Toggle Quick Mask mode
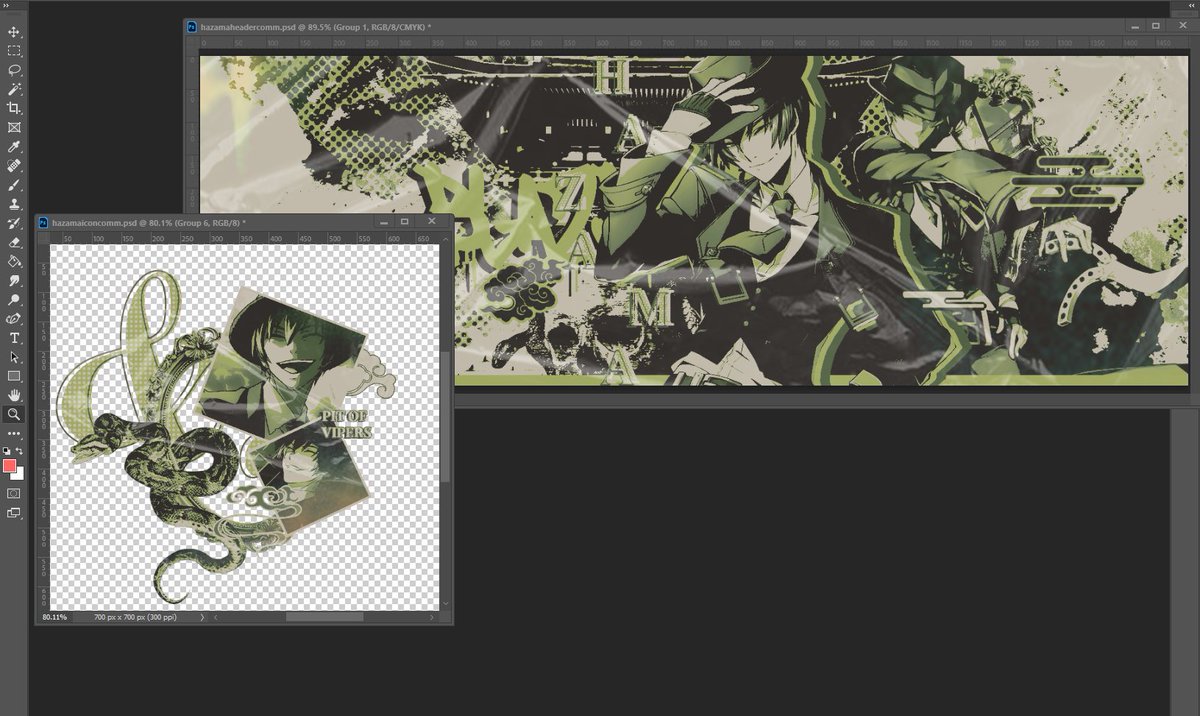The width and height of the screenshot is (1200, 716). coord(14,494)
